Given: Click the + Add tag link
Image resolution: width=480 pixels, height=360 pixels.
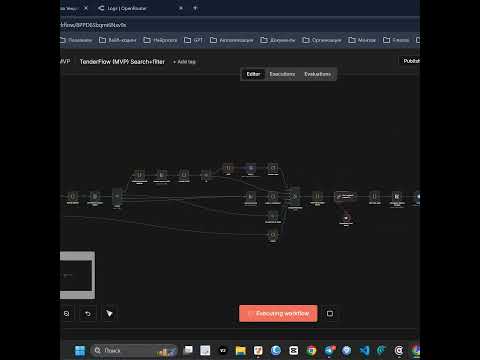Looking at the screenshot, I should point(184,62).
